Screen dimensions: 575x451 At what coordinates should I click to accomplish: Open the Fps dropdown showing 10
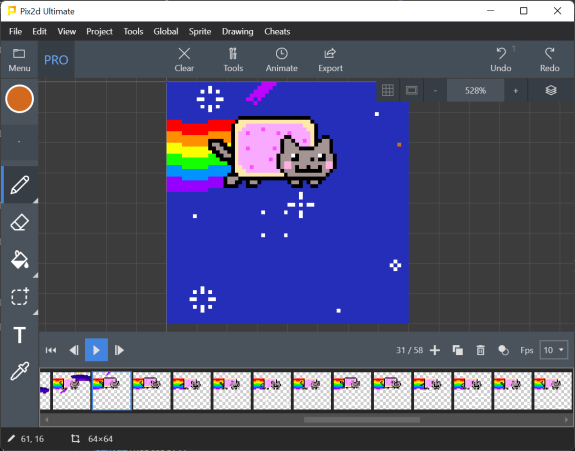[x=554, y=350]
